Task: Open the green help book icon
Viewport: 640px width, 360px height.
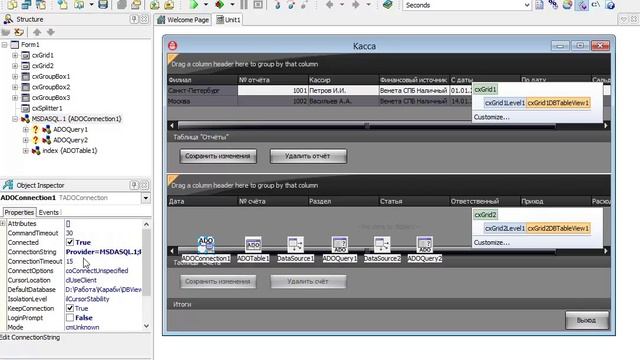Action: 388,5
